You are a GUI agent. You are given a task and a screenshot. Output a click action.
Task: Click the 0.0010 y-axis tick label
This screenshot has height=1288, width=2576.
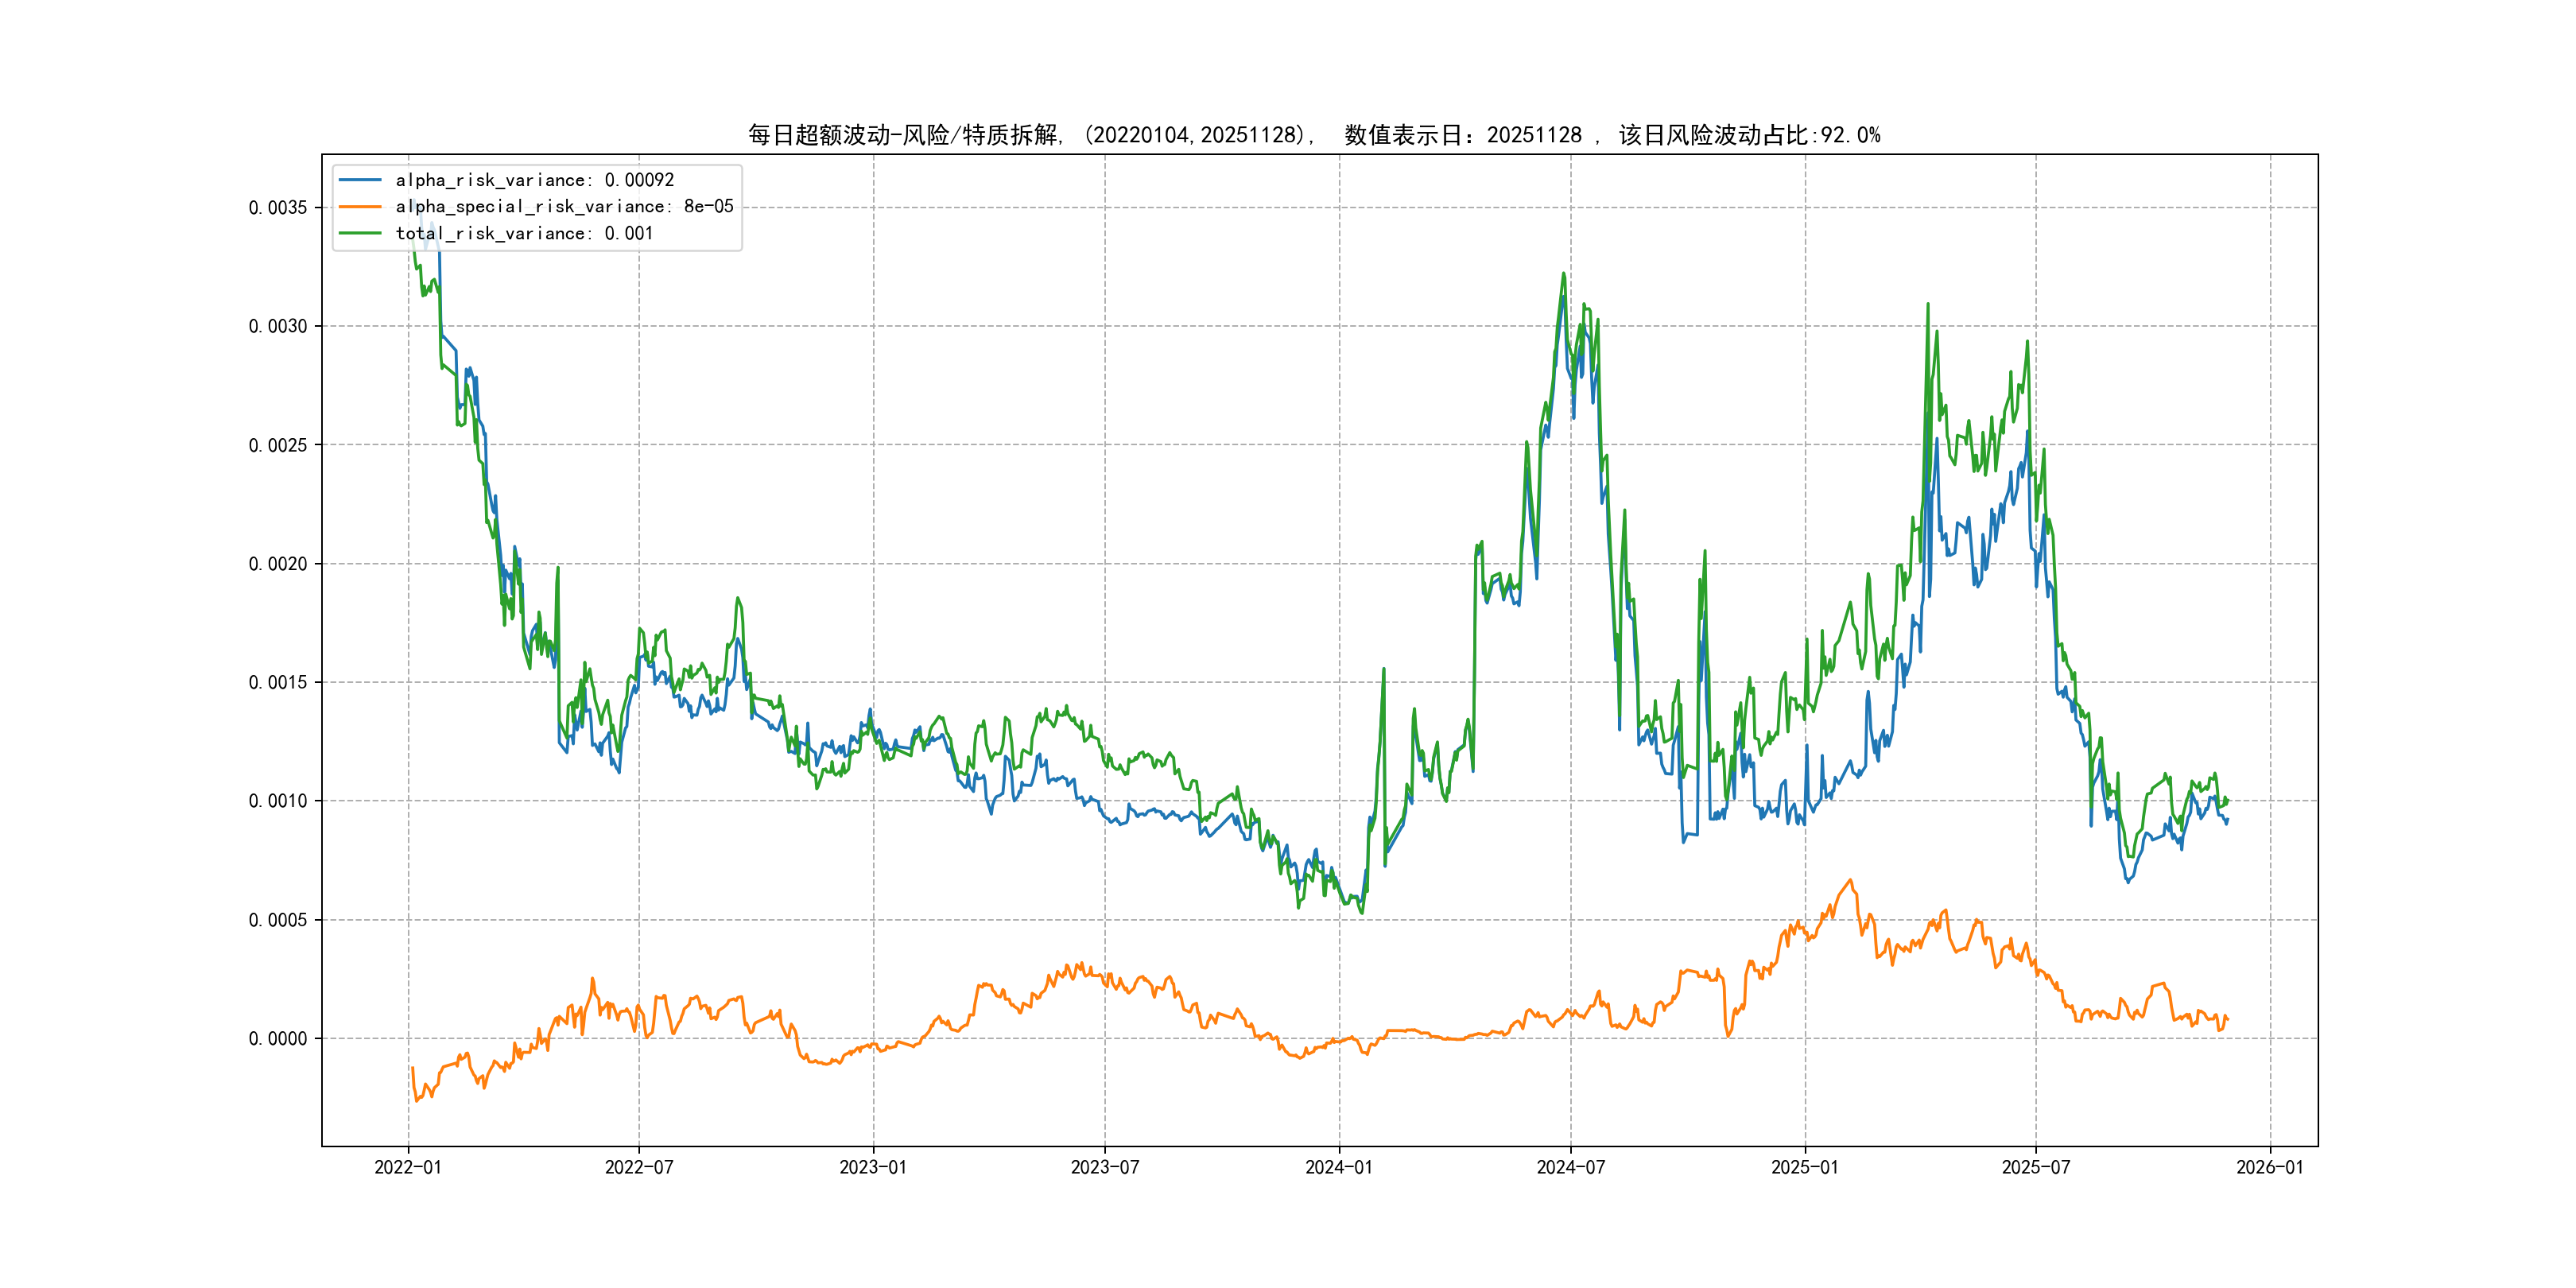coord(278,801)
